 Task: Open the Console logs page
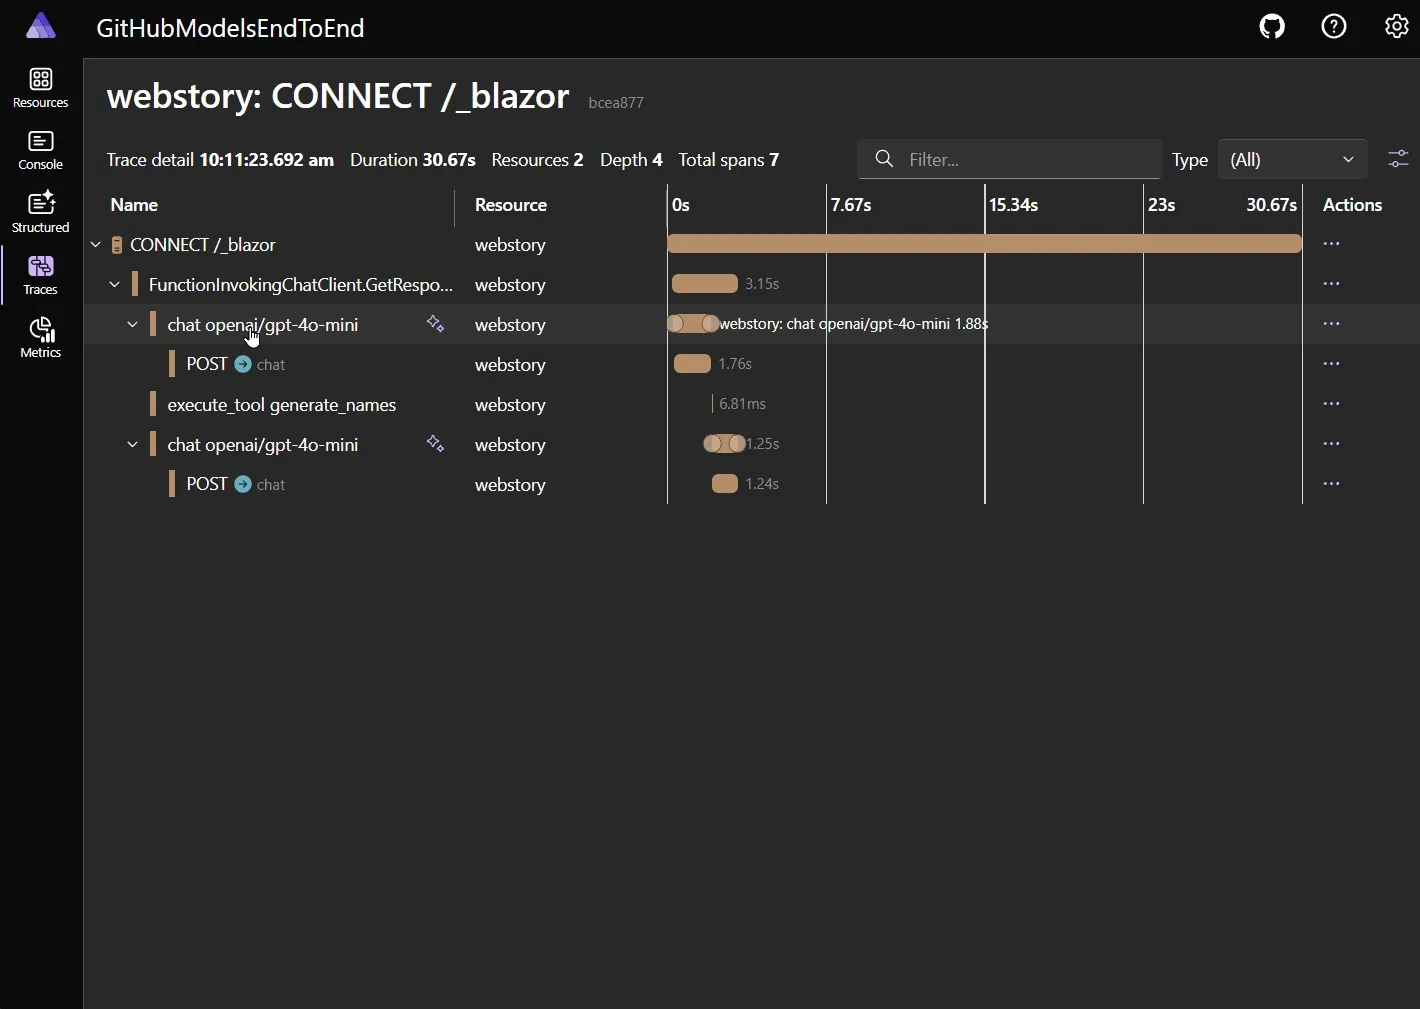pyautogui.click(x=40, y=150)
